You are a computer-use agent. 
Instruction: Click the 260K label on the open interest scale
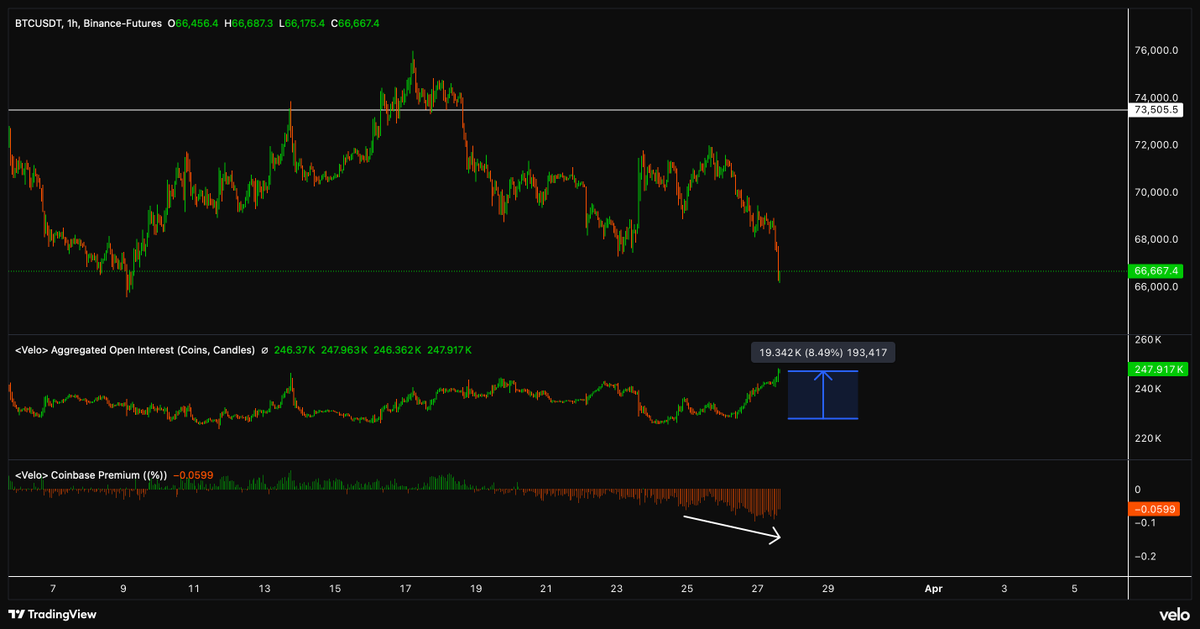click(1146, 339)
